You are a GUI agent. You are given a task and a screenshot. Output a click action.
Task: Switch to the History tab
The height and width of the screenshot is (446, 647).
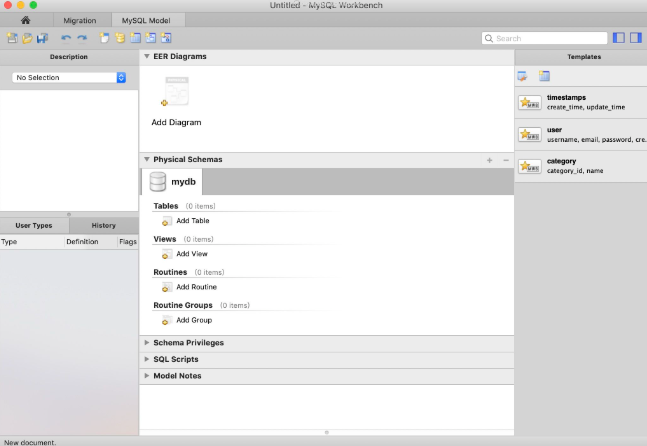coord(104,225)
